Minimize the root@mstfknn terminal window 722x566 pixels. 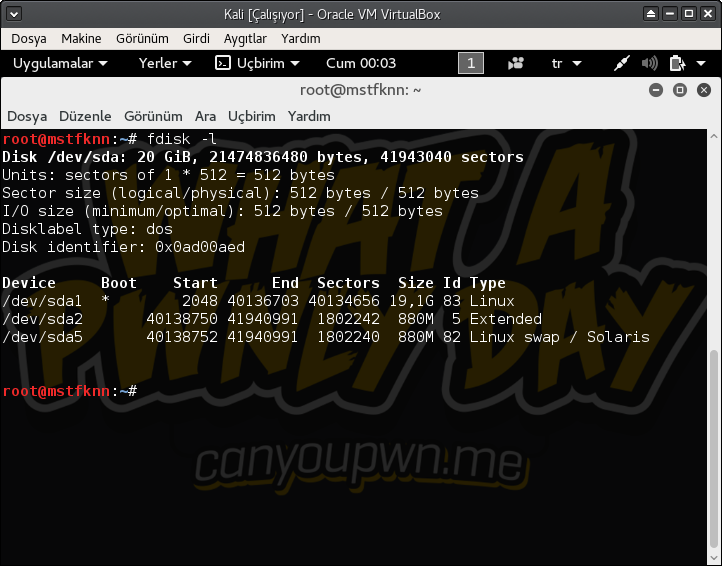click(656, 90)
